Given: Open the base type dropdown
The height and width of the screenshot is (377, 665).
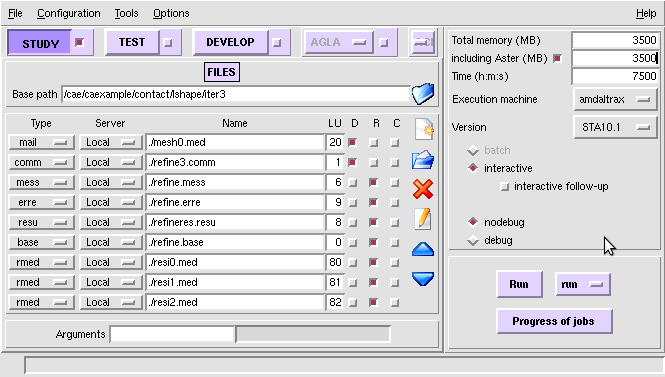Looking at the screenshot, I should [42, 242].
